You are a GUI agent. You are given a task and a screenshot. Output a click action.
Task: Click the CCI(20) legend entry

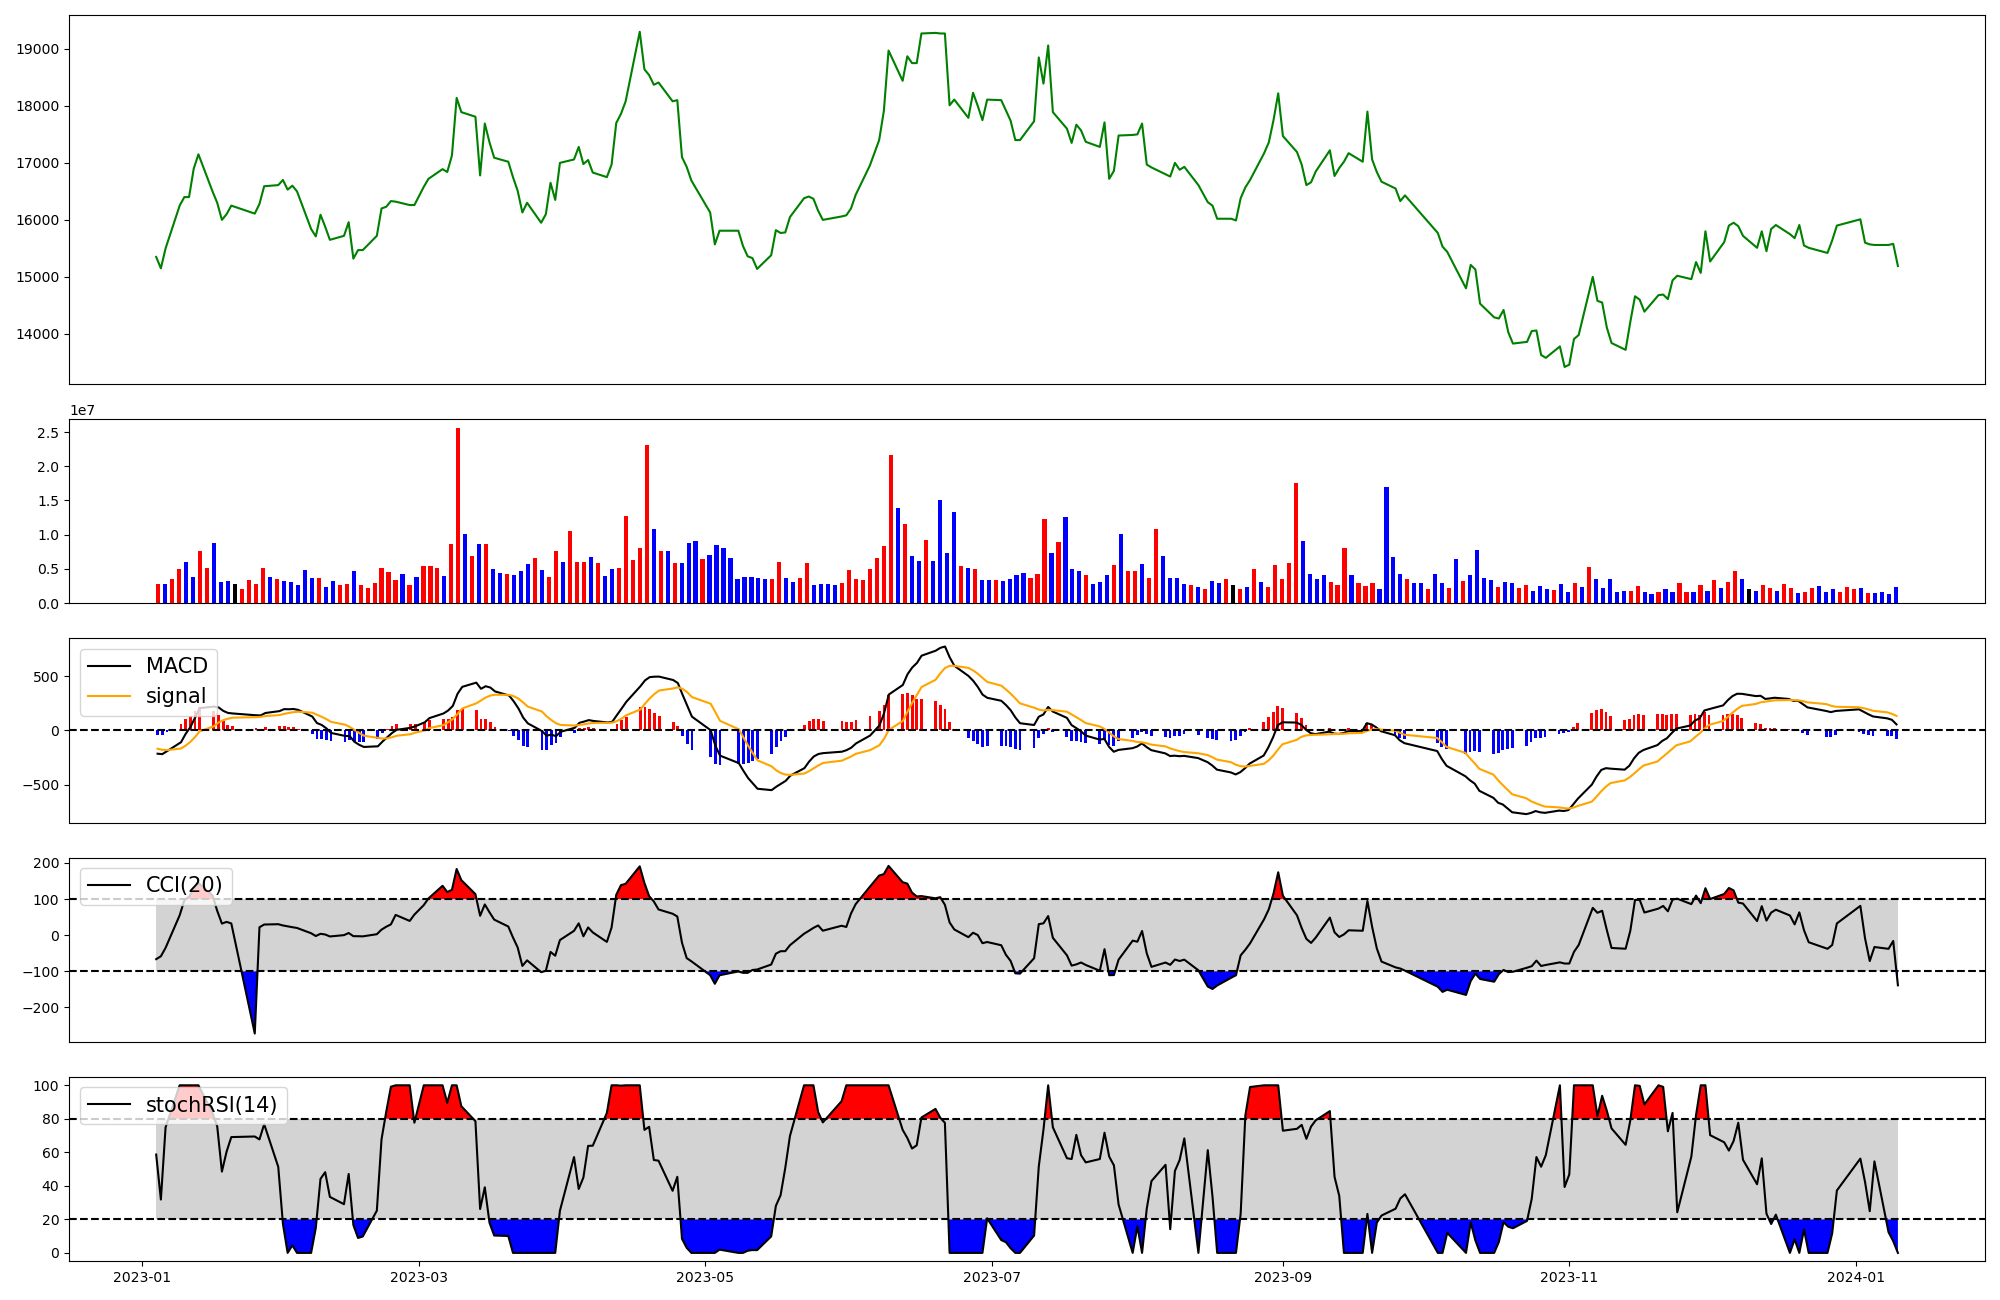coord(183,885)
